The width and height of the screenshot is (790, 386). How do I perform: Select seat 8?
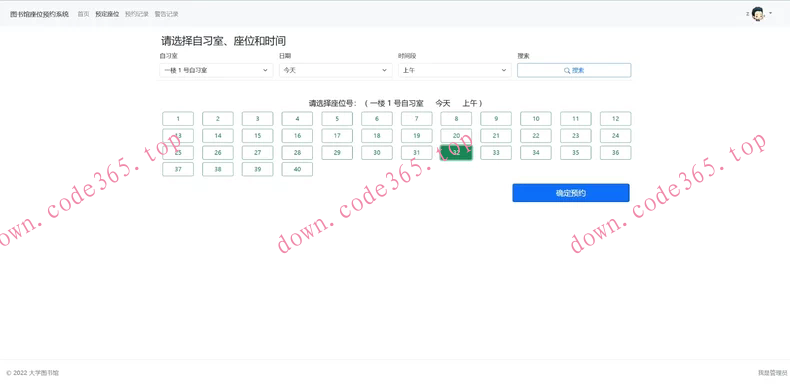(456, 119)
